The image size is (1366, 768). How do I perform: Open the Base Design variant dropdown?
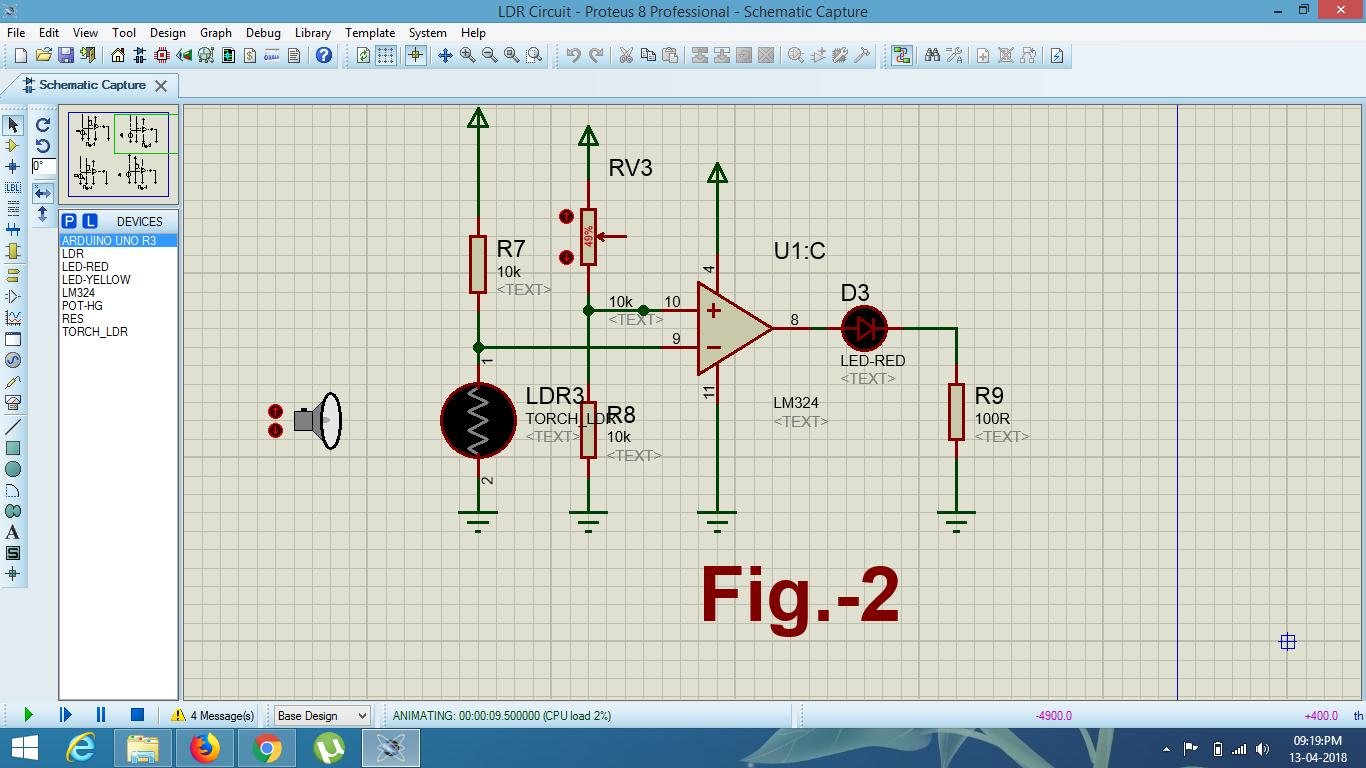click(x=322, y=715)
